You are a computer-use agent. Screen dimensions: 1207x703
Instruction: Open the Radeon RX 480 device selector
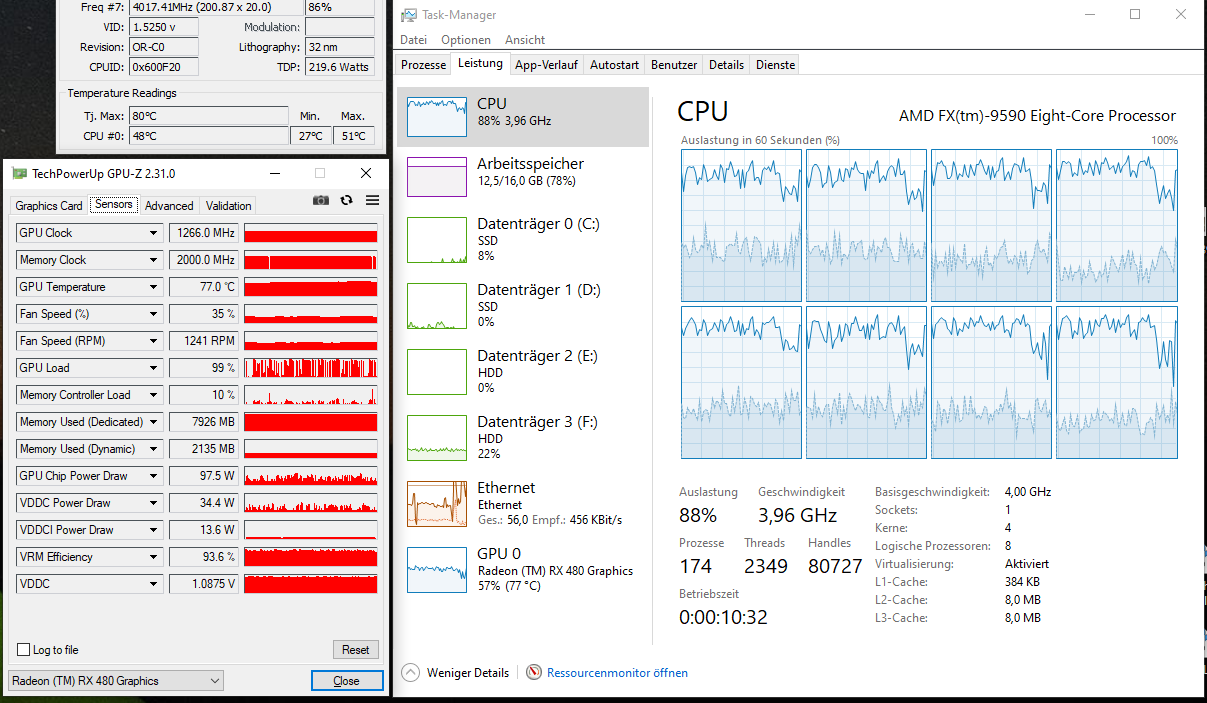tap(116, 681)
